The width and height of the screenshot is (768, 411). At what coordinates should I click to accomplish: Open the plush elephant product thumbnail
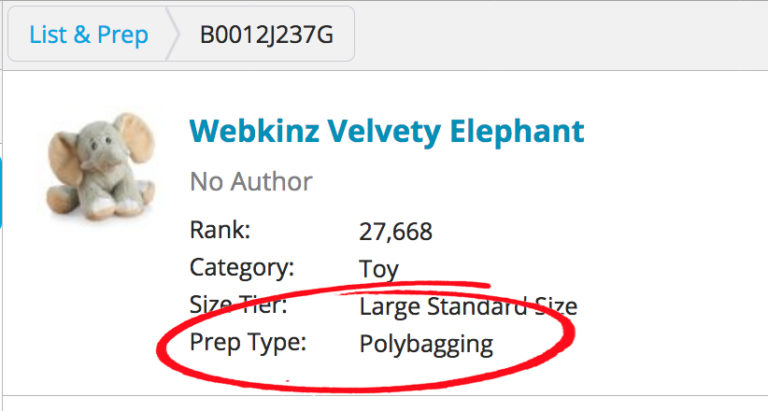tap(100, 166)
